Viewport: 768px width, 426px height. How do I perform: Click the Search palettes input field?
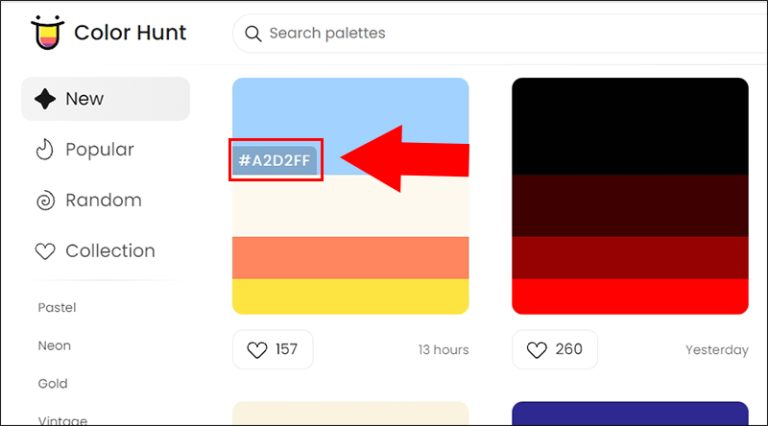(x=500, y=34)
